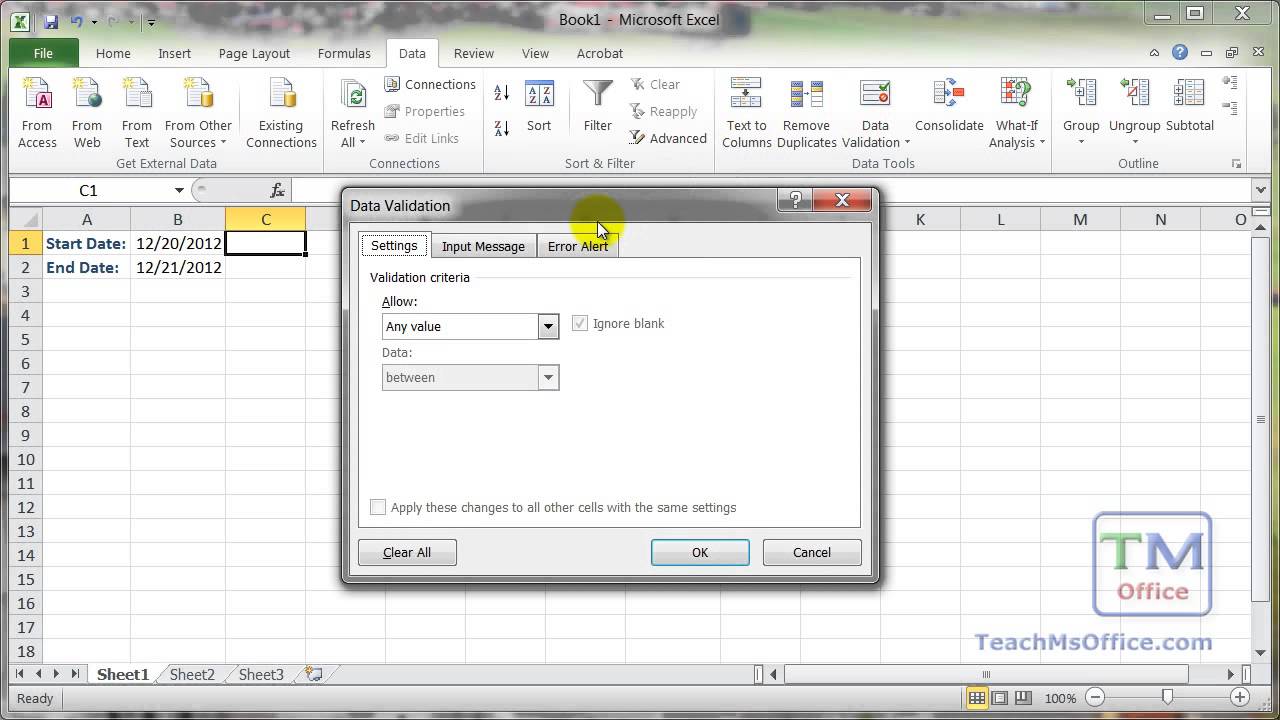Import data From Text
Screen dimensions: 1280x720
coord(137,113)
